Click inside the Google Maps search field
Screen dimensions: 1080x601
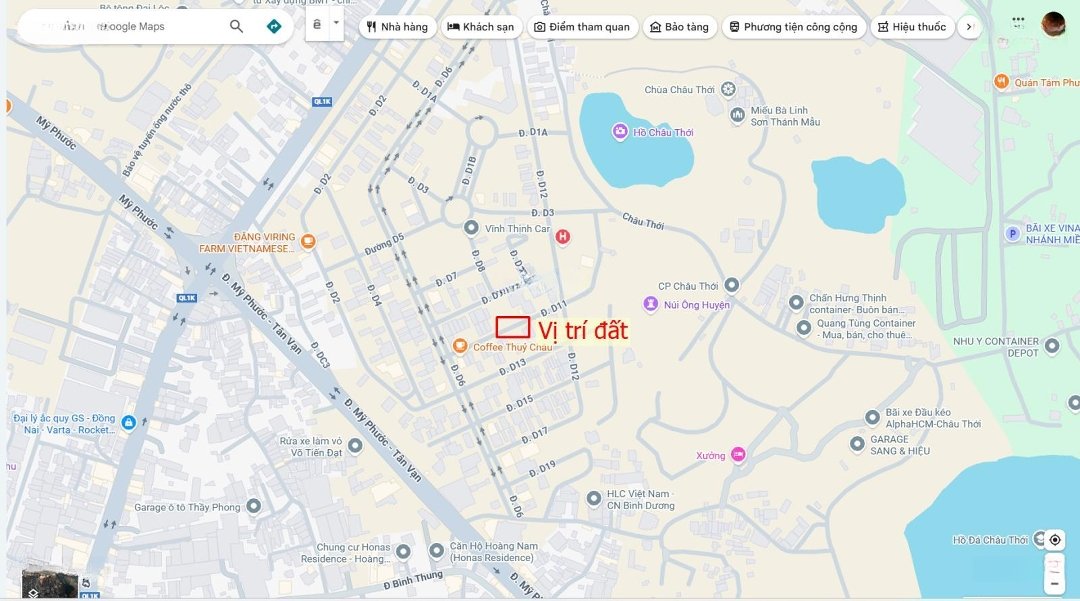pyautogui.click(x=127, y=27)
